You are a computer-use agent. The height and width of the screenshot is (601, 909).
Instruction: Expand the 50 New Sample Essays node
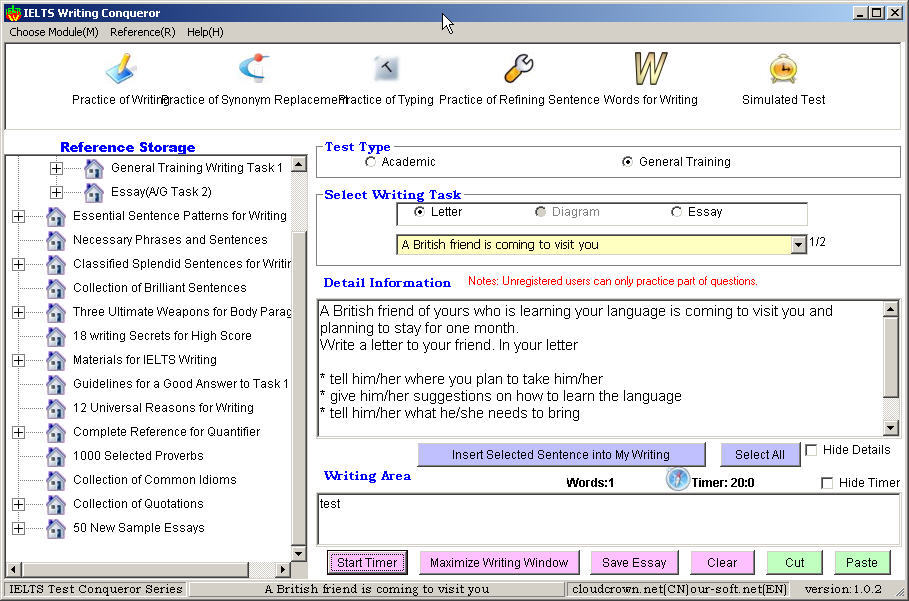click(19, 528)
